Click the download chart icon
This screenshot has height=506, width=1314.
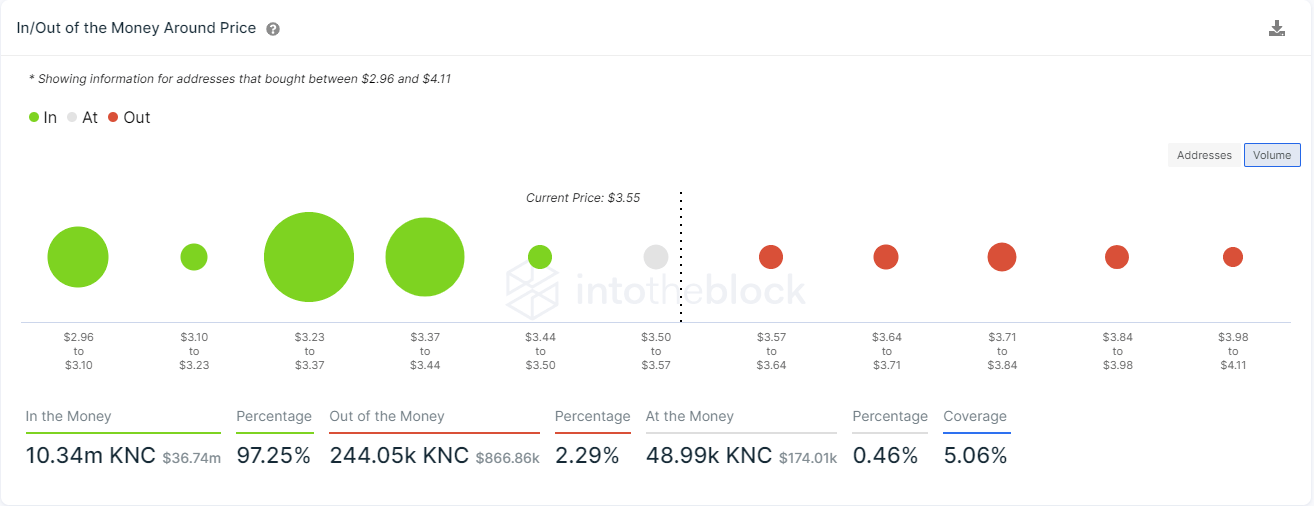click(1276, 28)
